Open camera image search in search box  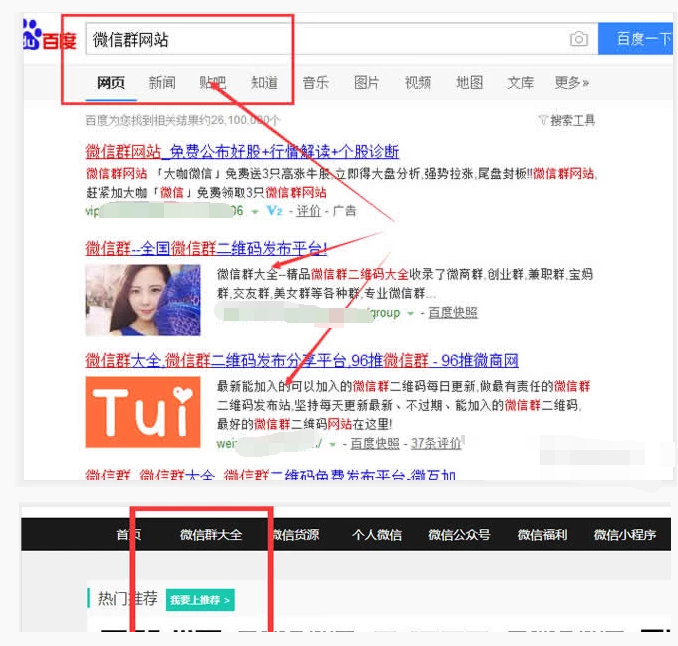click(x=579, y=39)
